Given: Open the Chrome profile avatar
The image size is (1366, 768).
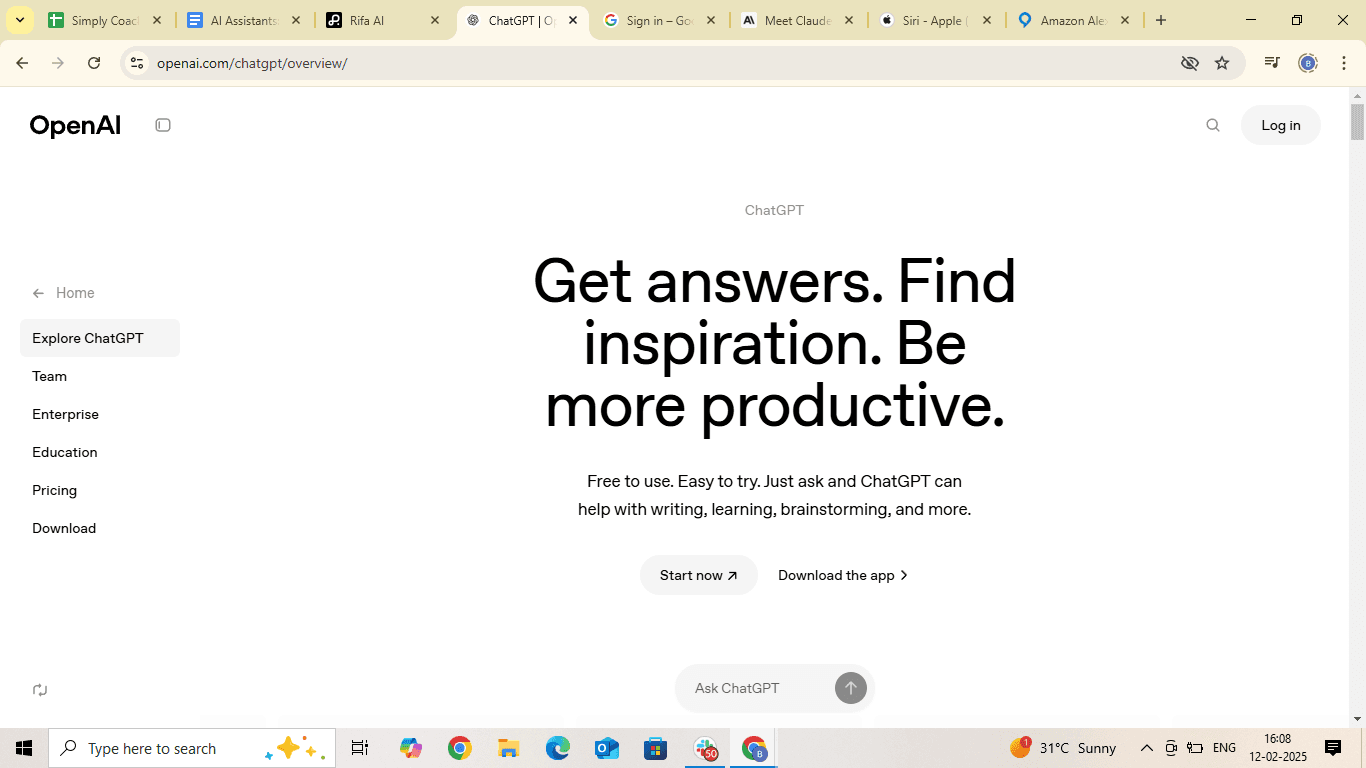Looking at the screenshot, I should click(x=1308, y=63).
